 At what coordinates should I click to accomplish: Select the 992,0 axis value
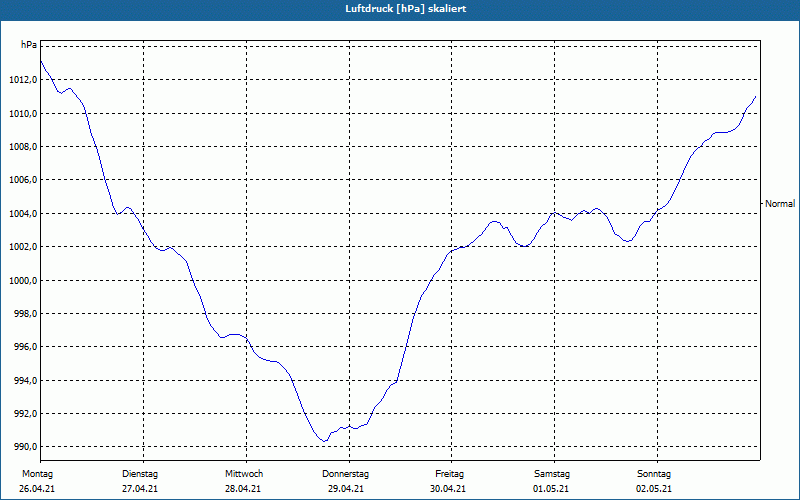coord(25,414)
